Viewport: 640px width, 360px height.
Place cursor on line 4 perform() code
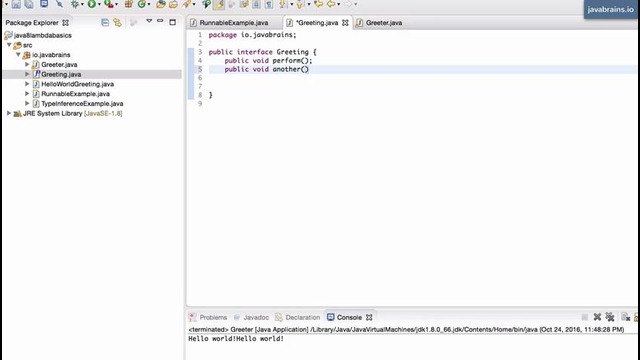point(292,60)
